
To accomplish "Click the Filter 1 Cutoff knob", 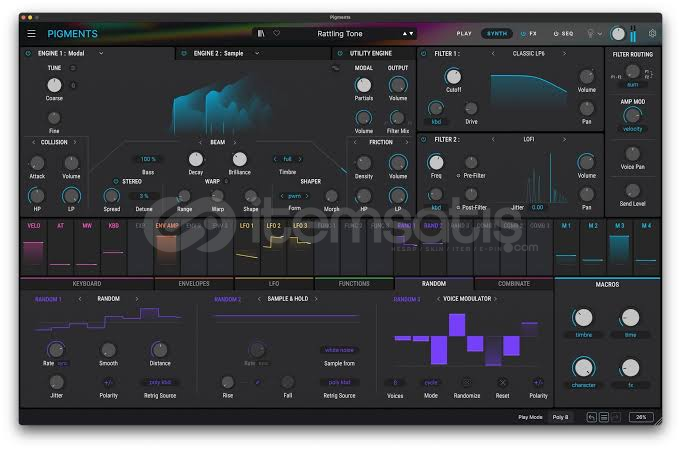I will (453, 76).
